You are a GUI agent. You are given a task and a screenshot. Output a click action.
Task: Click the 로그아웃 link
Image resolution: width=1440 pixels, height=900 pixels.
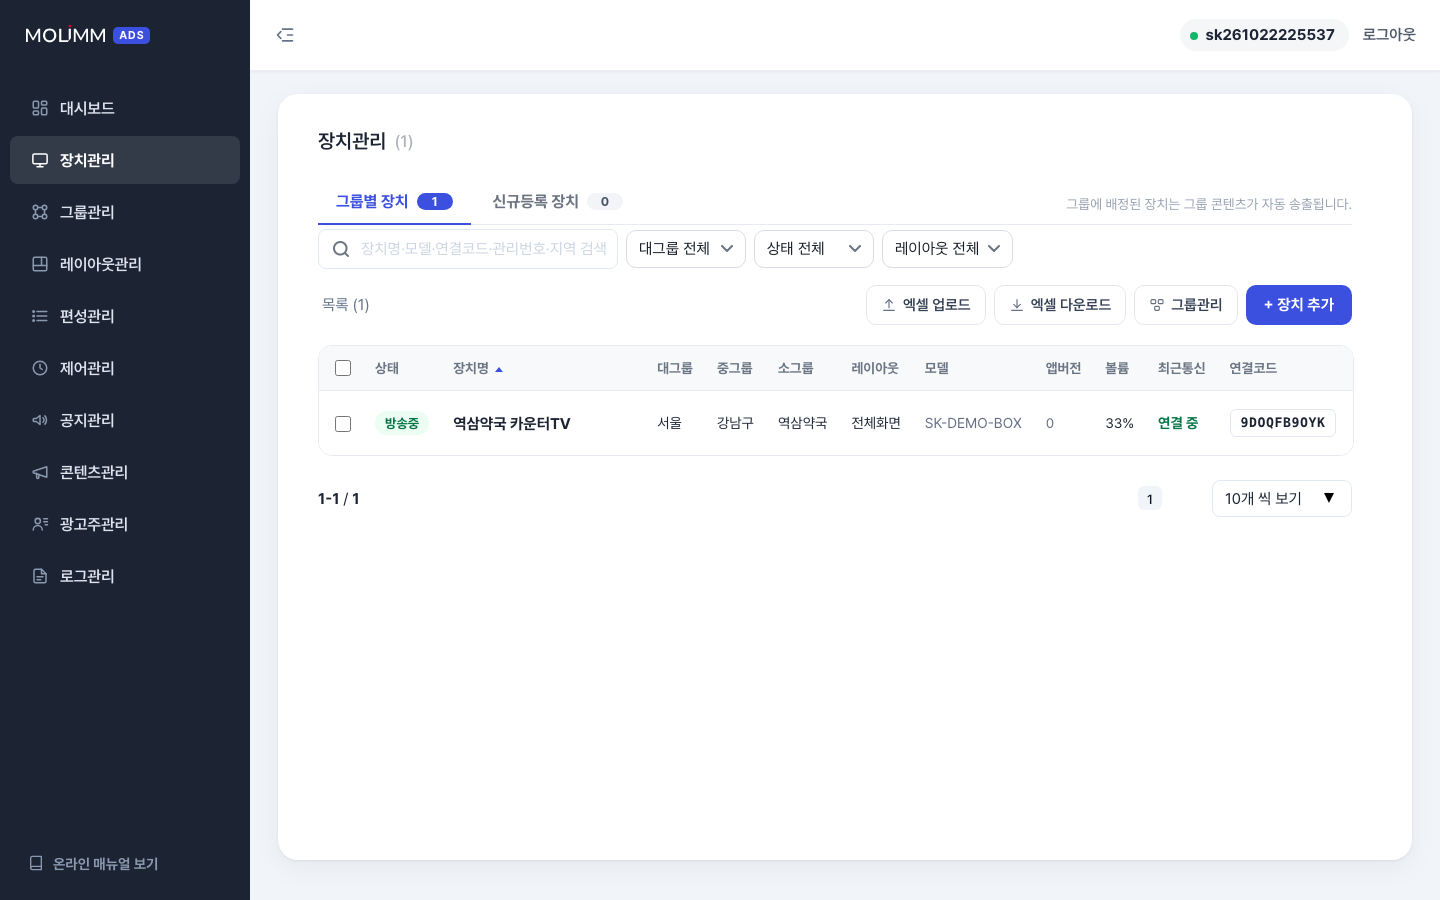pos(1389,35)
